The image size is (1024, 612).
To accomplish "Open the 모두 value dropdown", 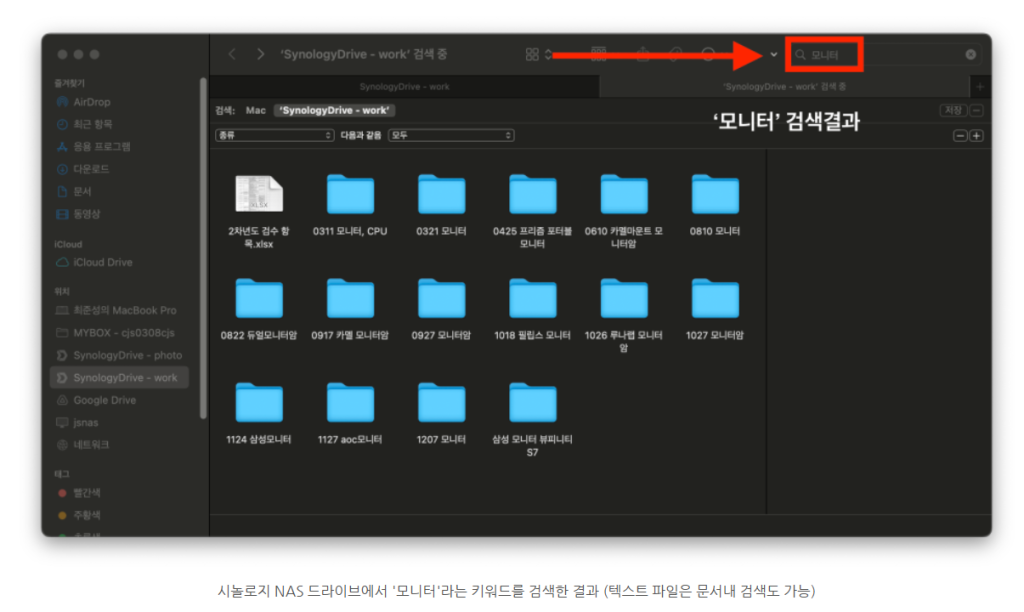I will pos(451,135).
